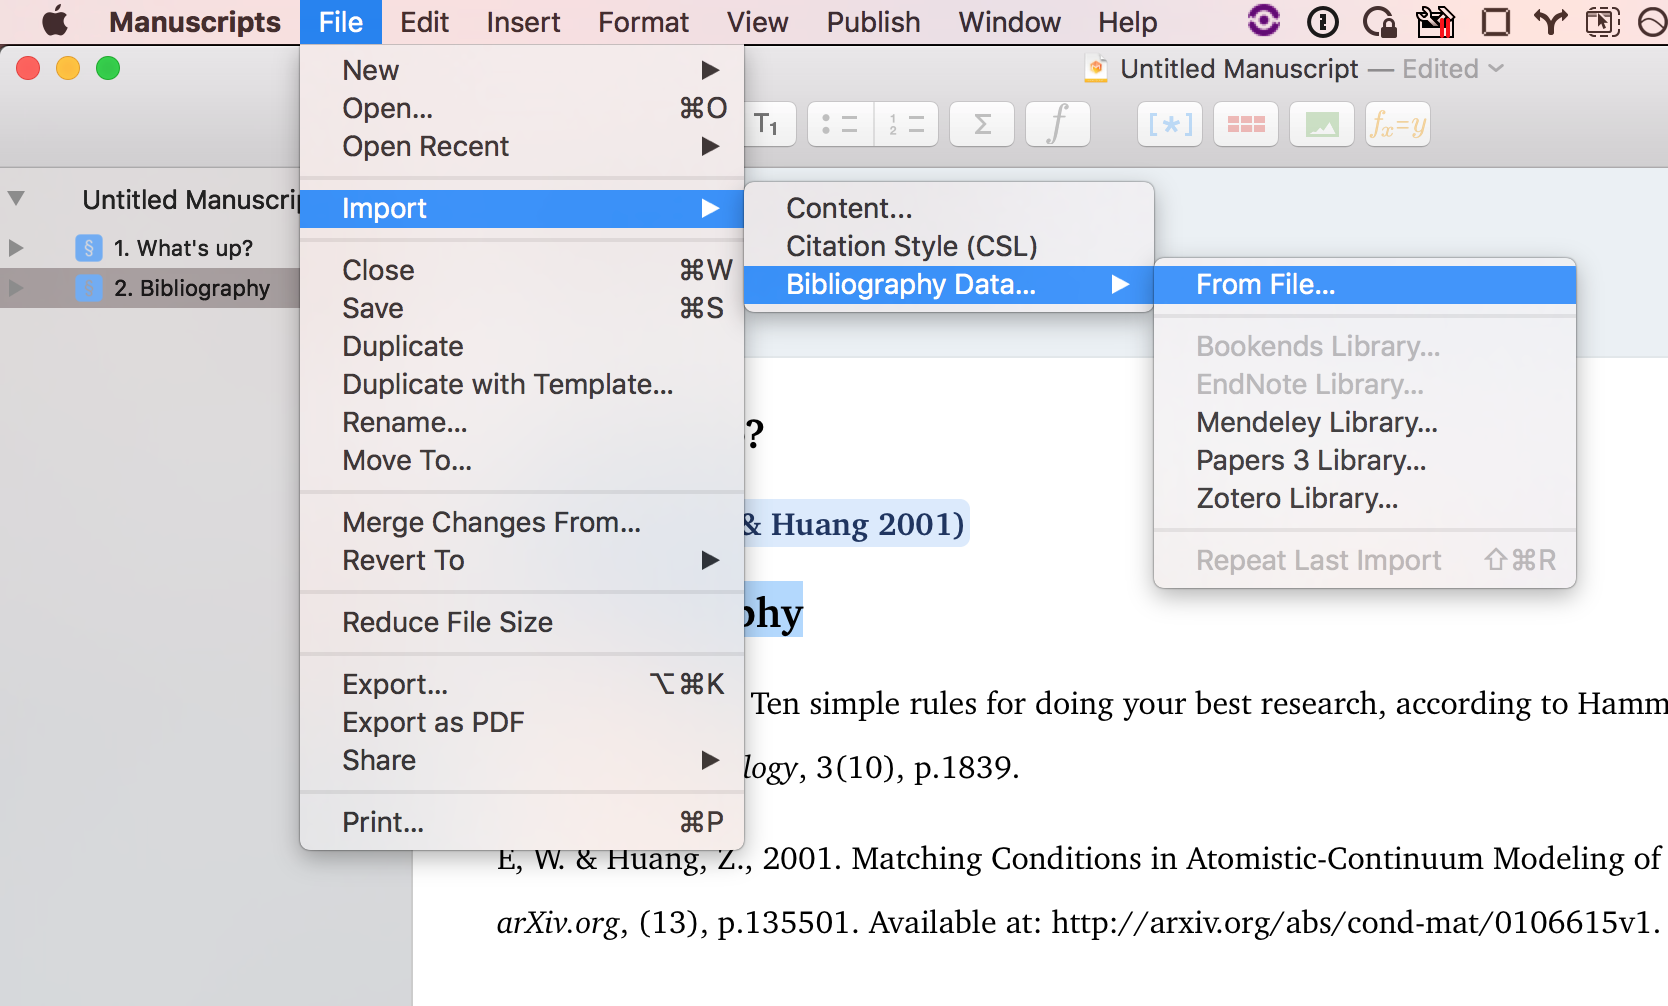Insert citation using bracket-asterisk icon

tap(1170, 125)
